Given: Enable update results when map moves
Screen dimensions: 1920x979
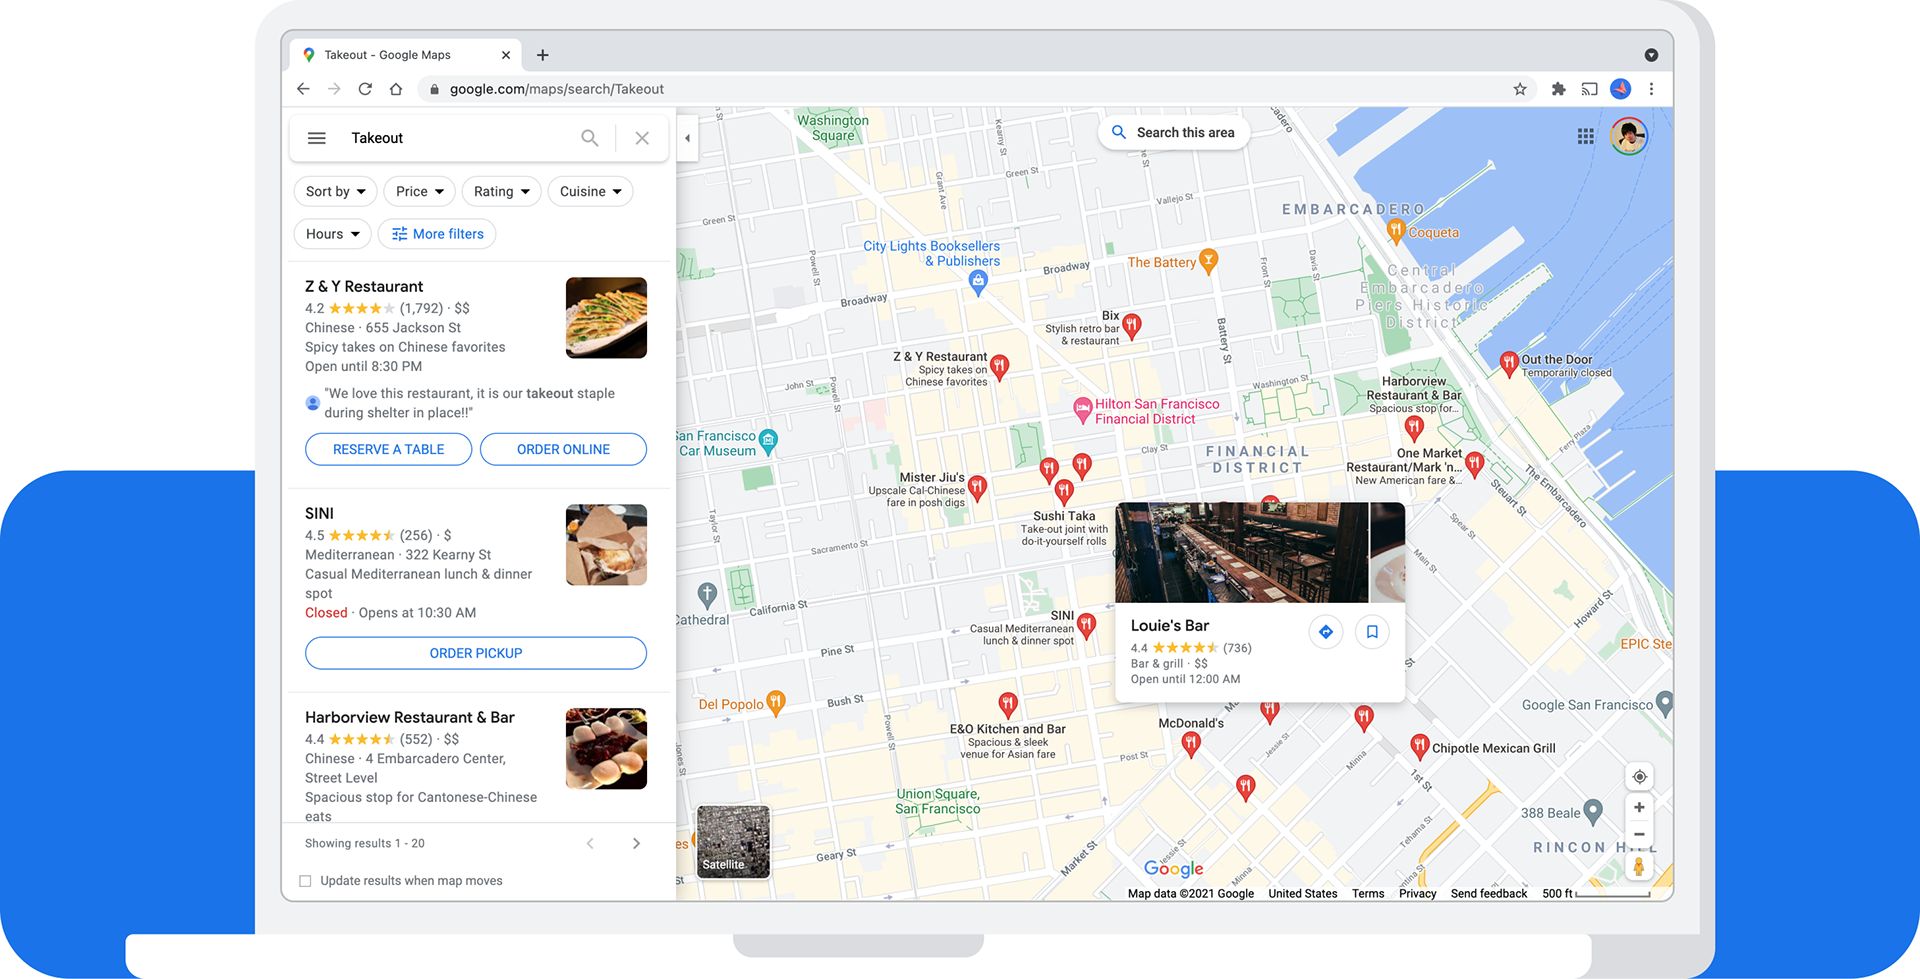Looking at the screenshot, I should point(305,881).
